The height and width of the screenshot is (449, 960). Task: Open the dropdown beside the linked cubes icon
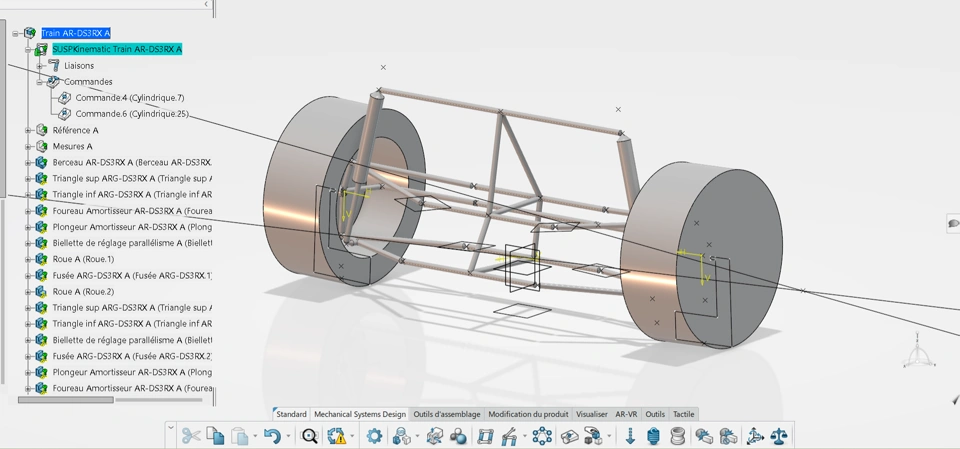(609, 436)
